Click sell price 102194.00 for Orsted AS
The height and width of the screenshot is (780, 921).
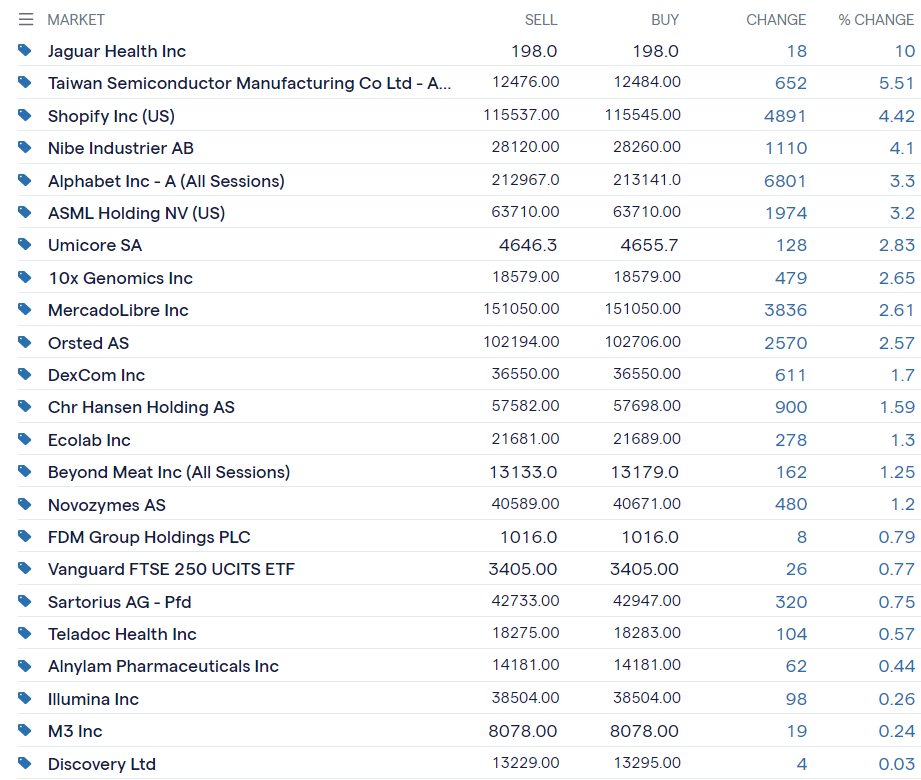click(x=521, y=342)
